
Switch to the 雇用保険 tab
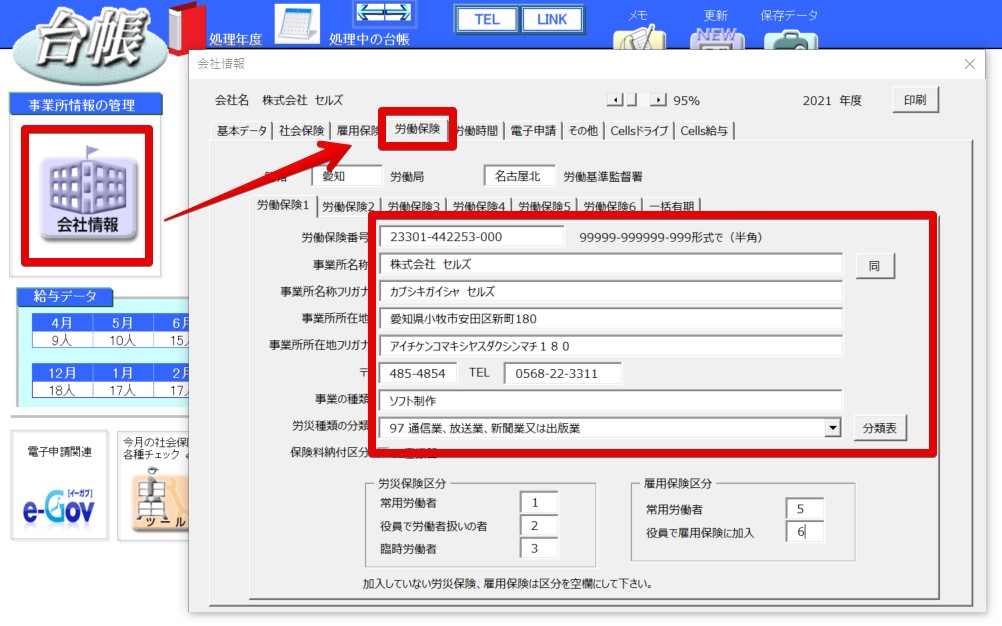pos(356,131)
